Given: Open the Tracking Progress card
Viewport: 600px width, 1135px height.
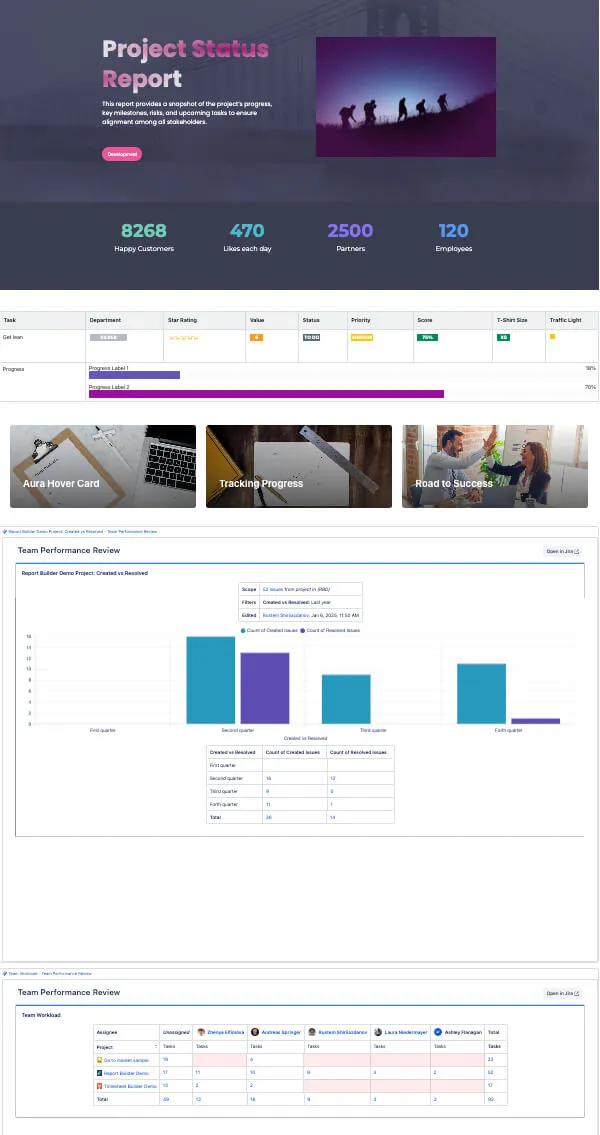Looking at the screenshot, I should pos(299,466).
